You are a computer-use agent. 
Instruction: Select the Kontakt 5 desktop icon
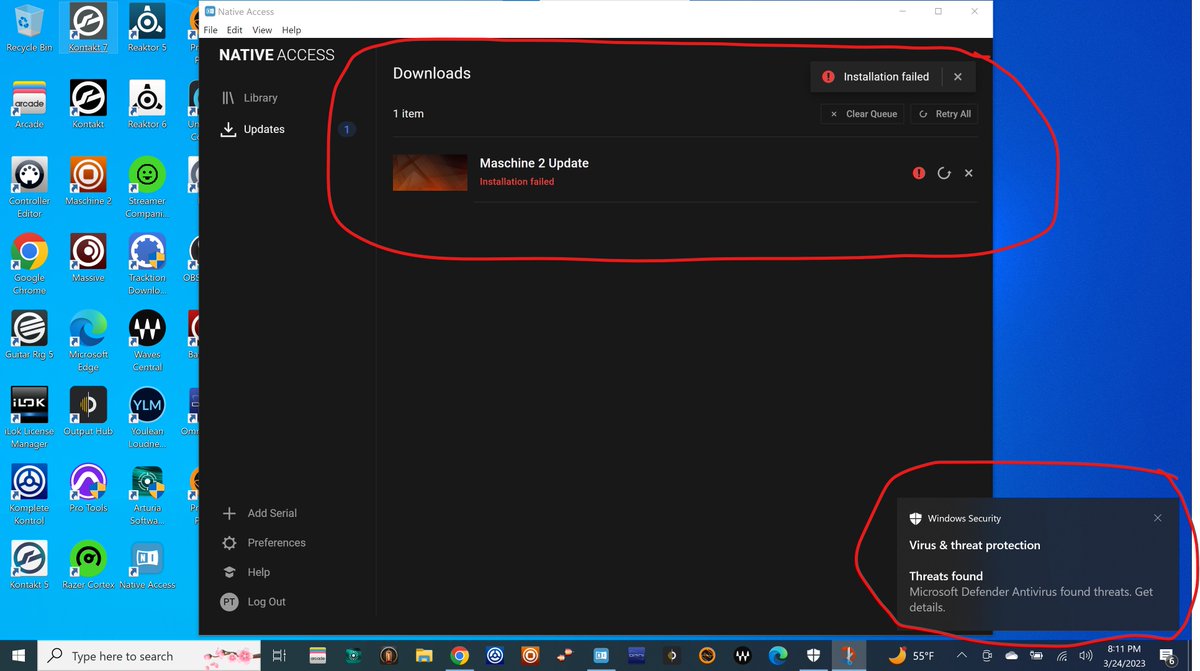29,565
